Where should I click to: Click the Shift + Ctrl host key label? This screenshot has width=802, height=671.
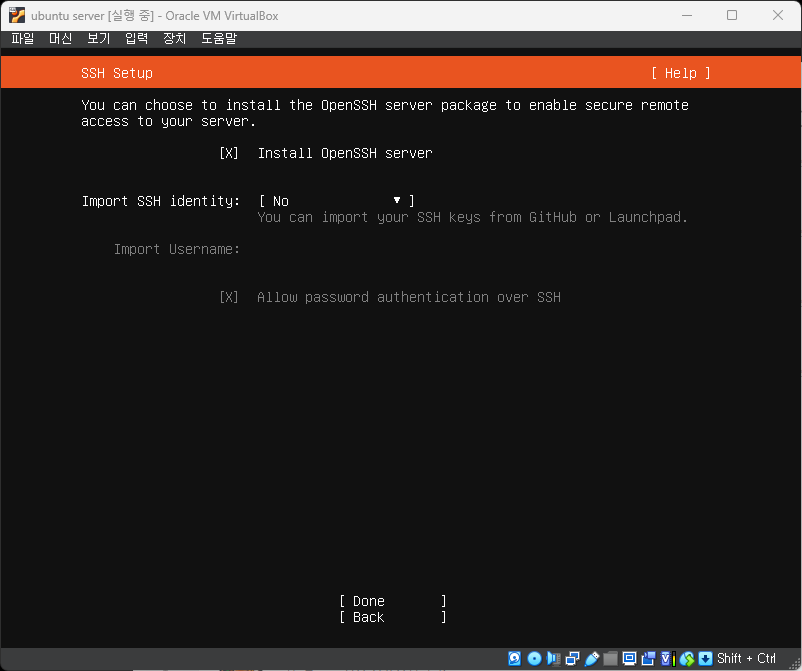pyautogui.click(x=746, y=659)
